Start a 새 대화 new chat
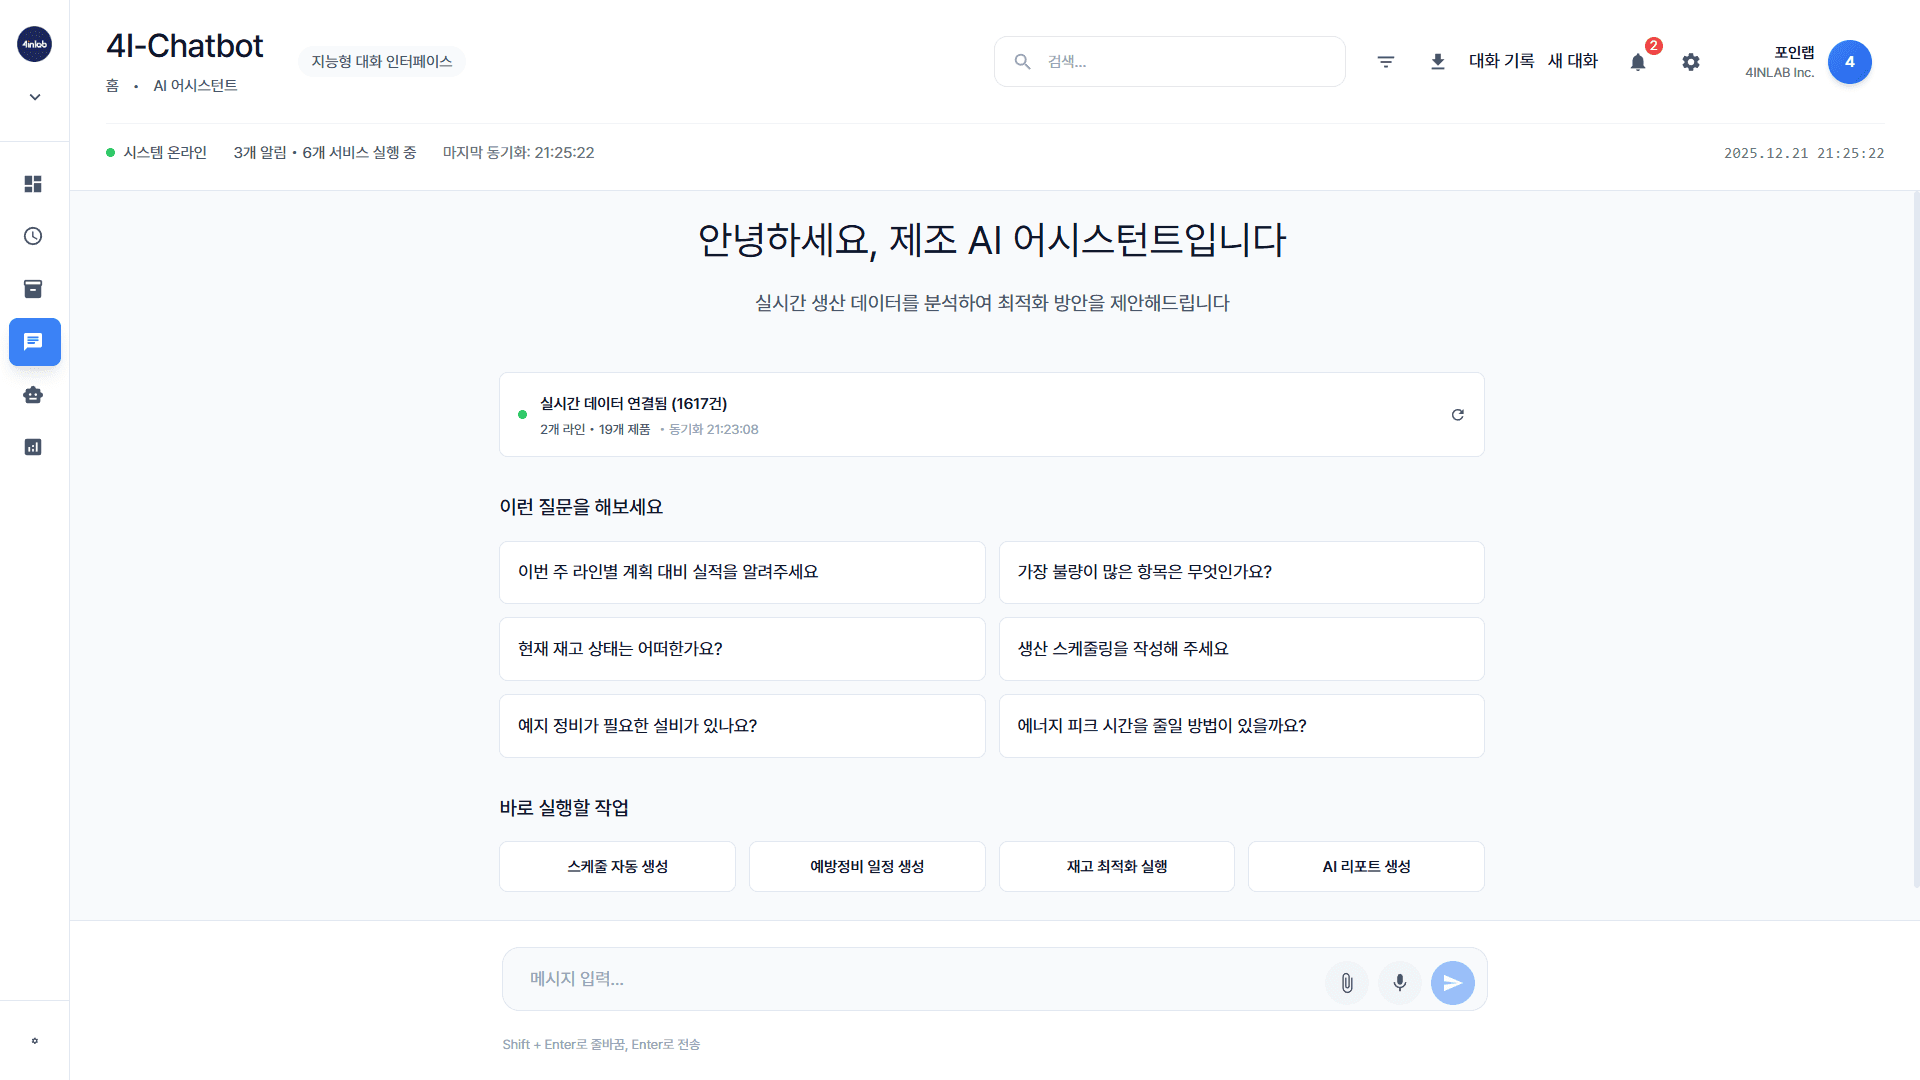The image size is (1920, 1080). (1573, 61)
